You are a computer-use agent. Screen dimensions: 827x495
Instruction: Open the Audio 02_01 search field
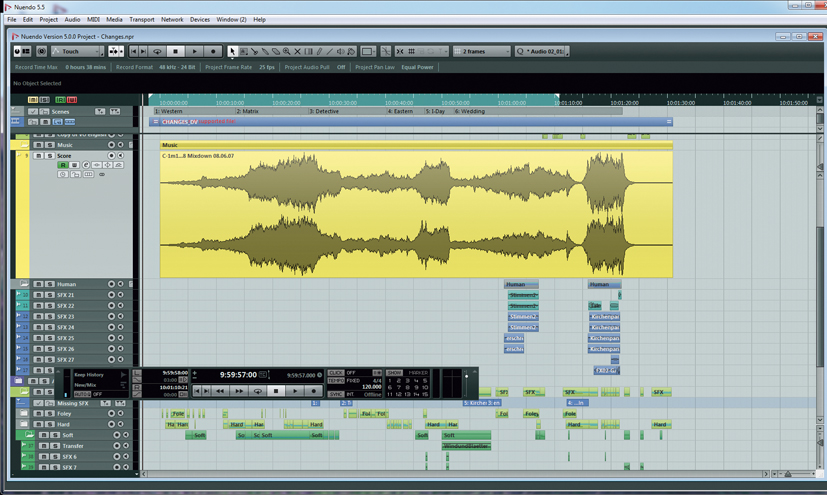coord(542,52)
